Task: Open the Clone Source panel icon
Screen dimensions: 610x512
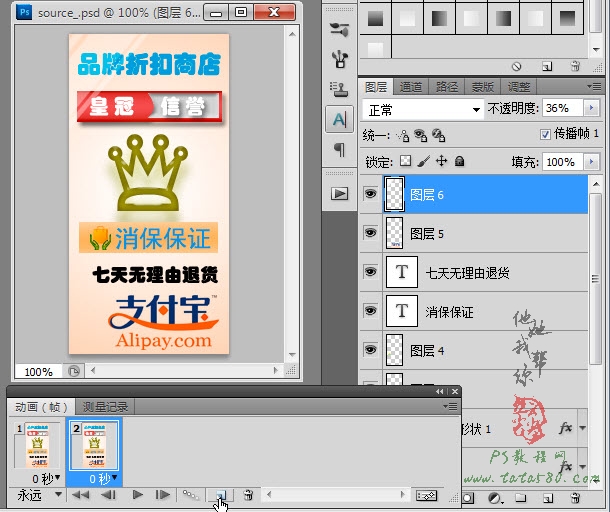Action: coord(340,89)
